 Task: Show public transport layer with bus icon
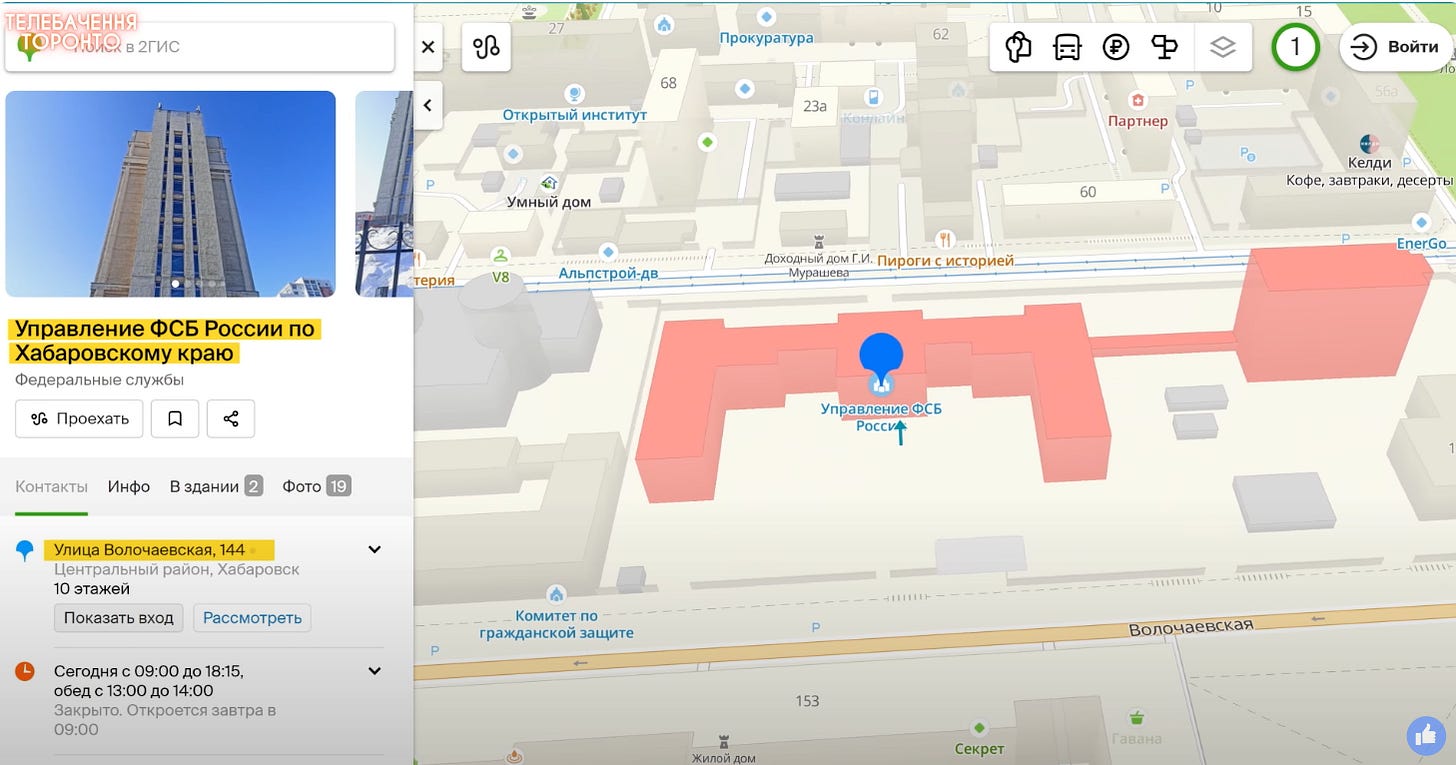pos(1067,47)
